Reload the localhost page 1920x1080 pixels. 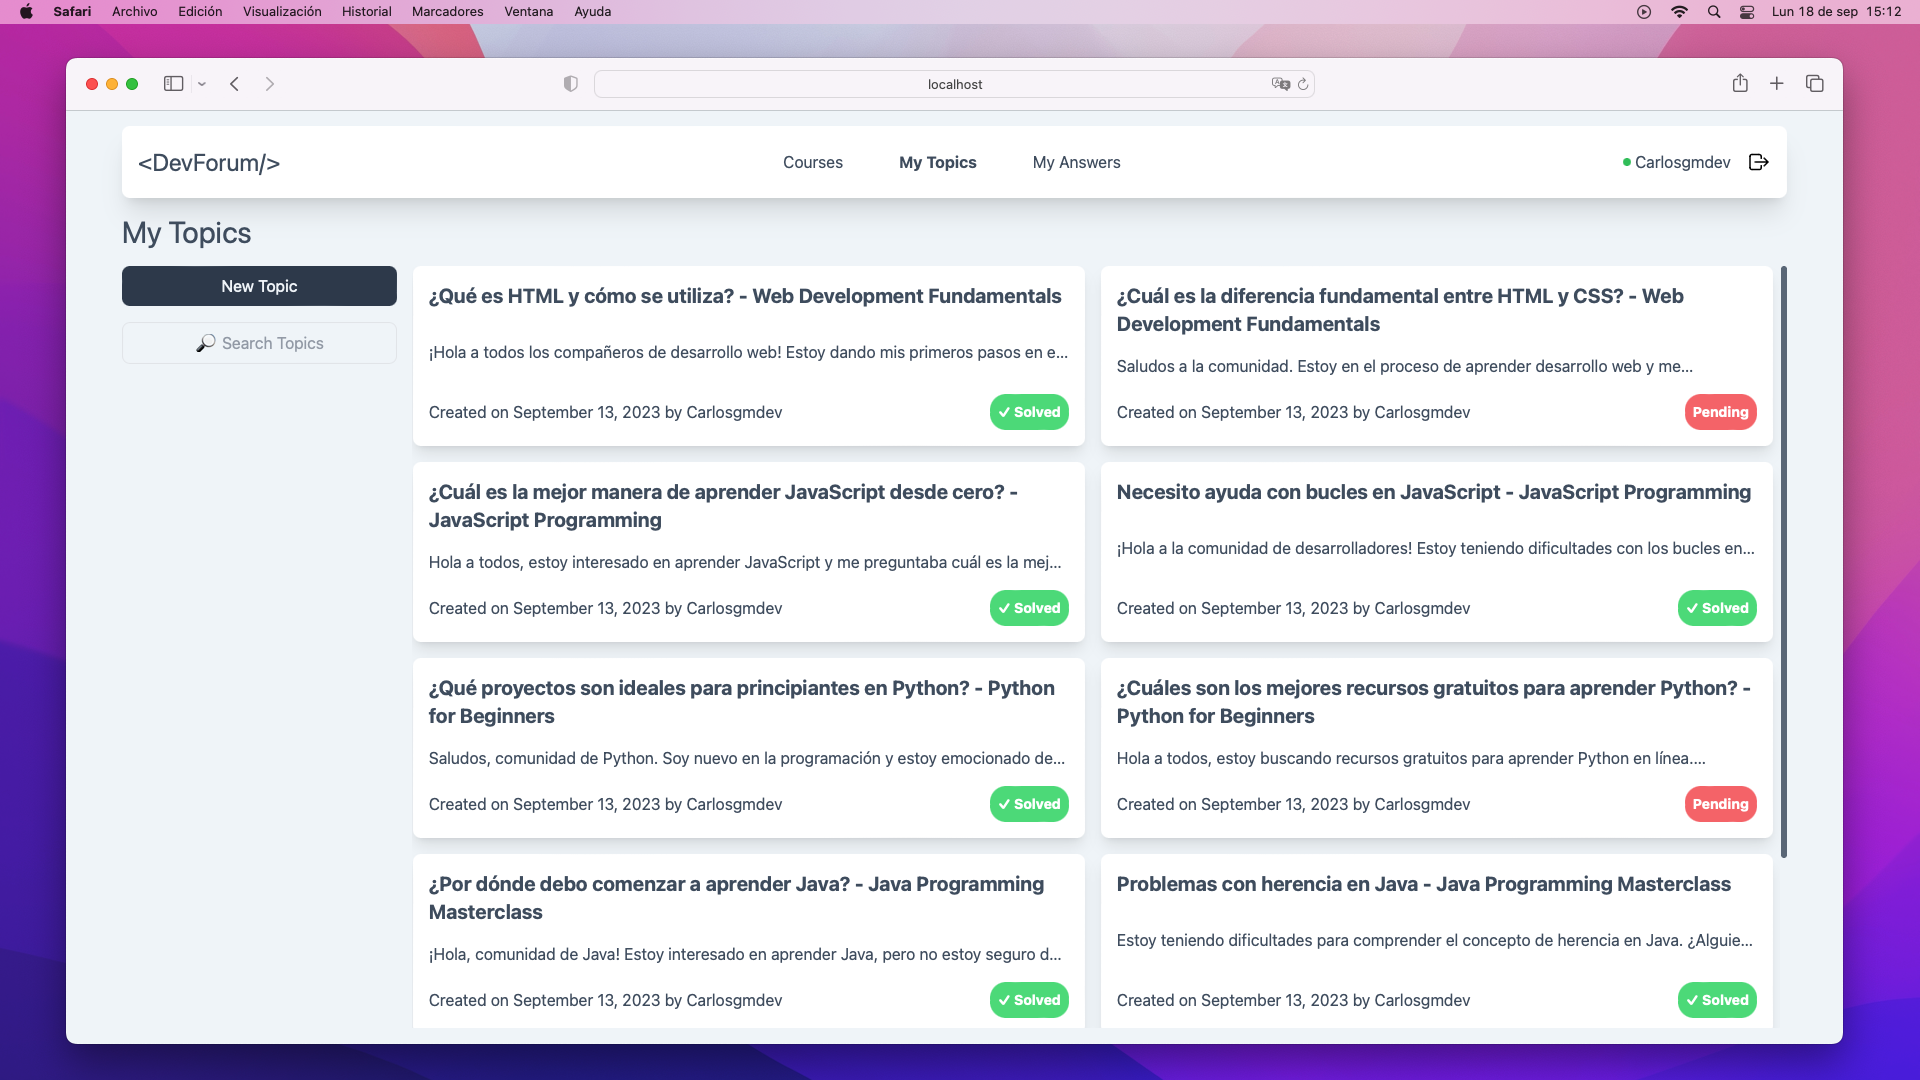coord(1303,84)
